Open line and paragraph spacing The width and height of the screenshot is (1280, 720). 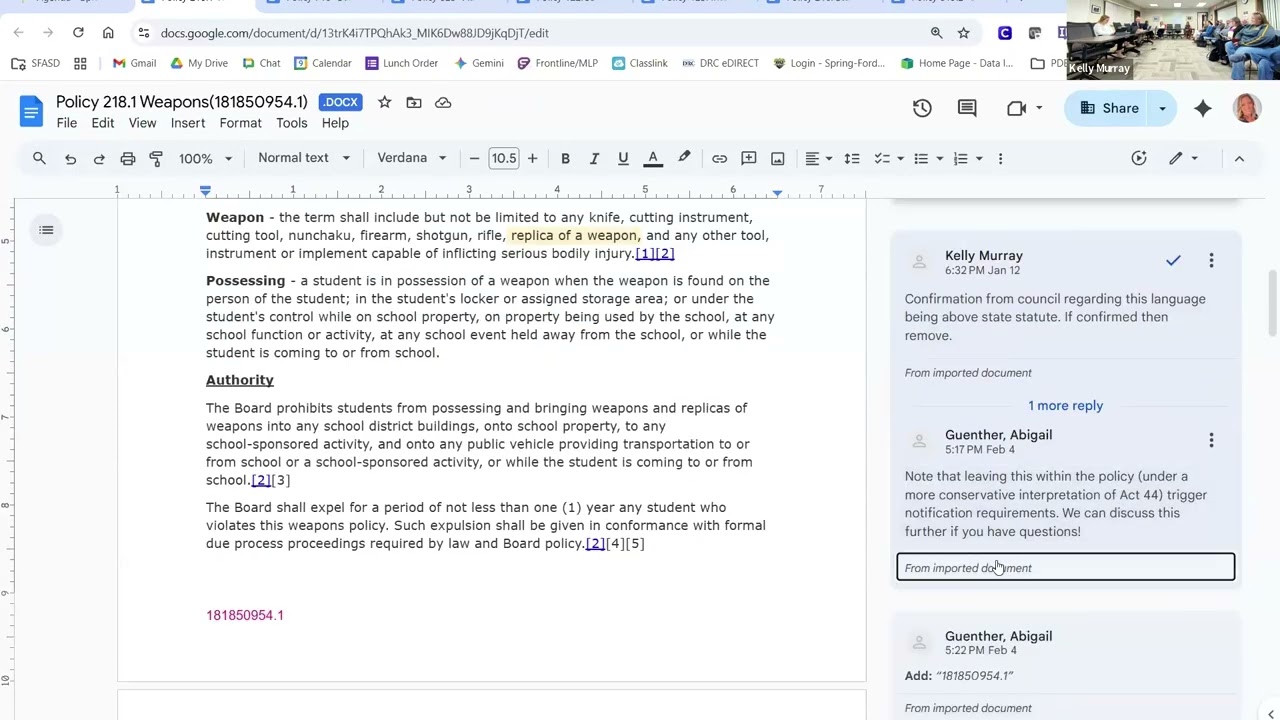pyautogui.click(x=852, y=158)
